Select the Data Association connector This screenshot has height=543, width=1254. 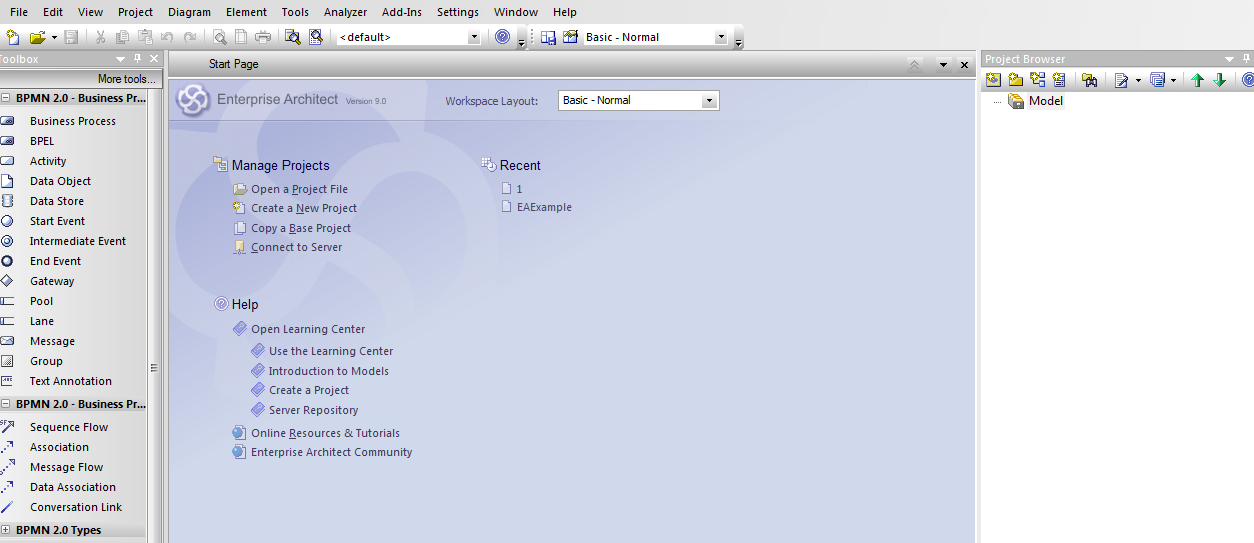tap(73, 487)
